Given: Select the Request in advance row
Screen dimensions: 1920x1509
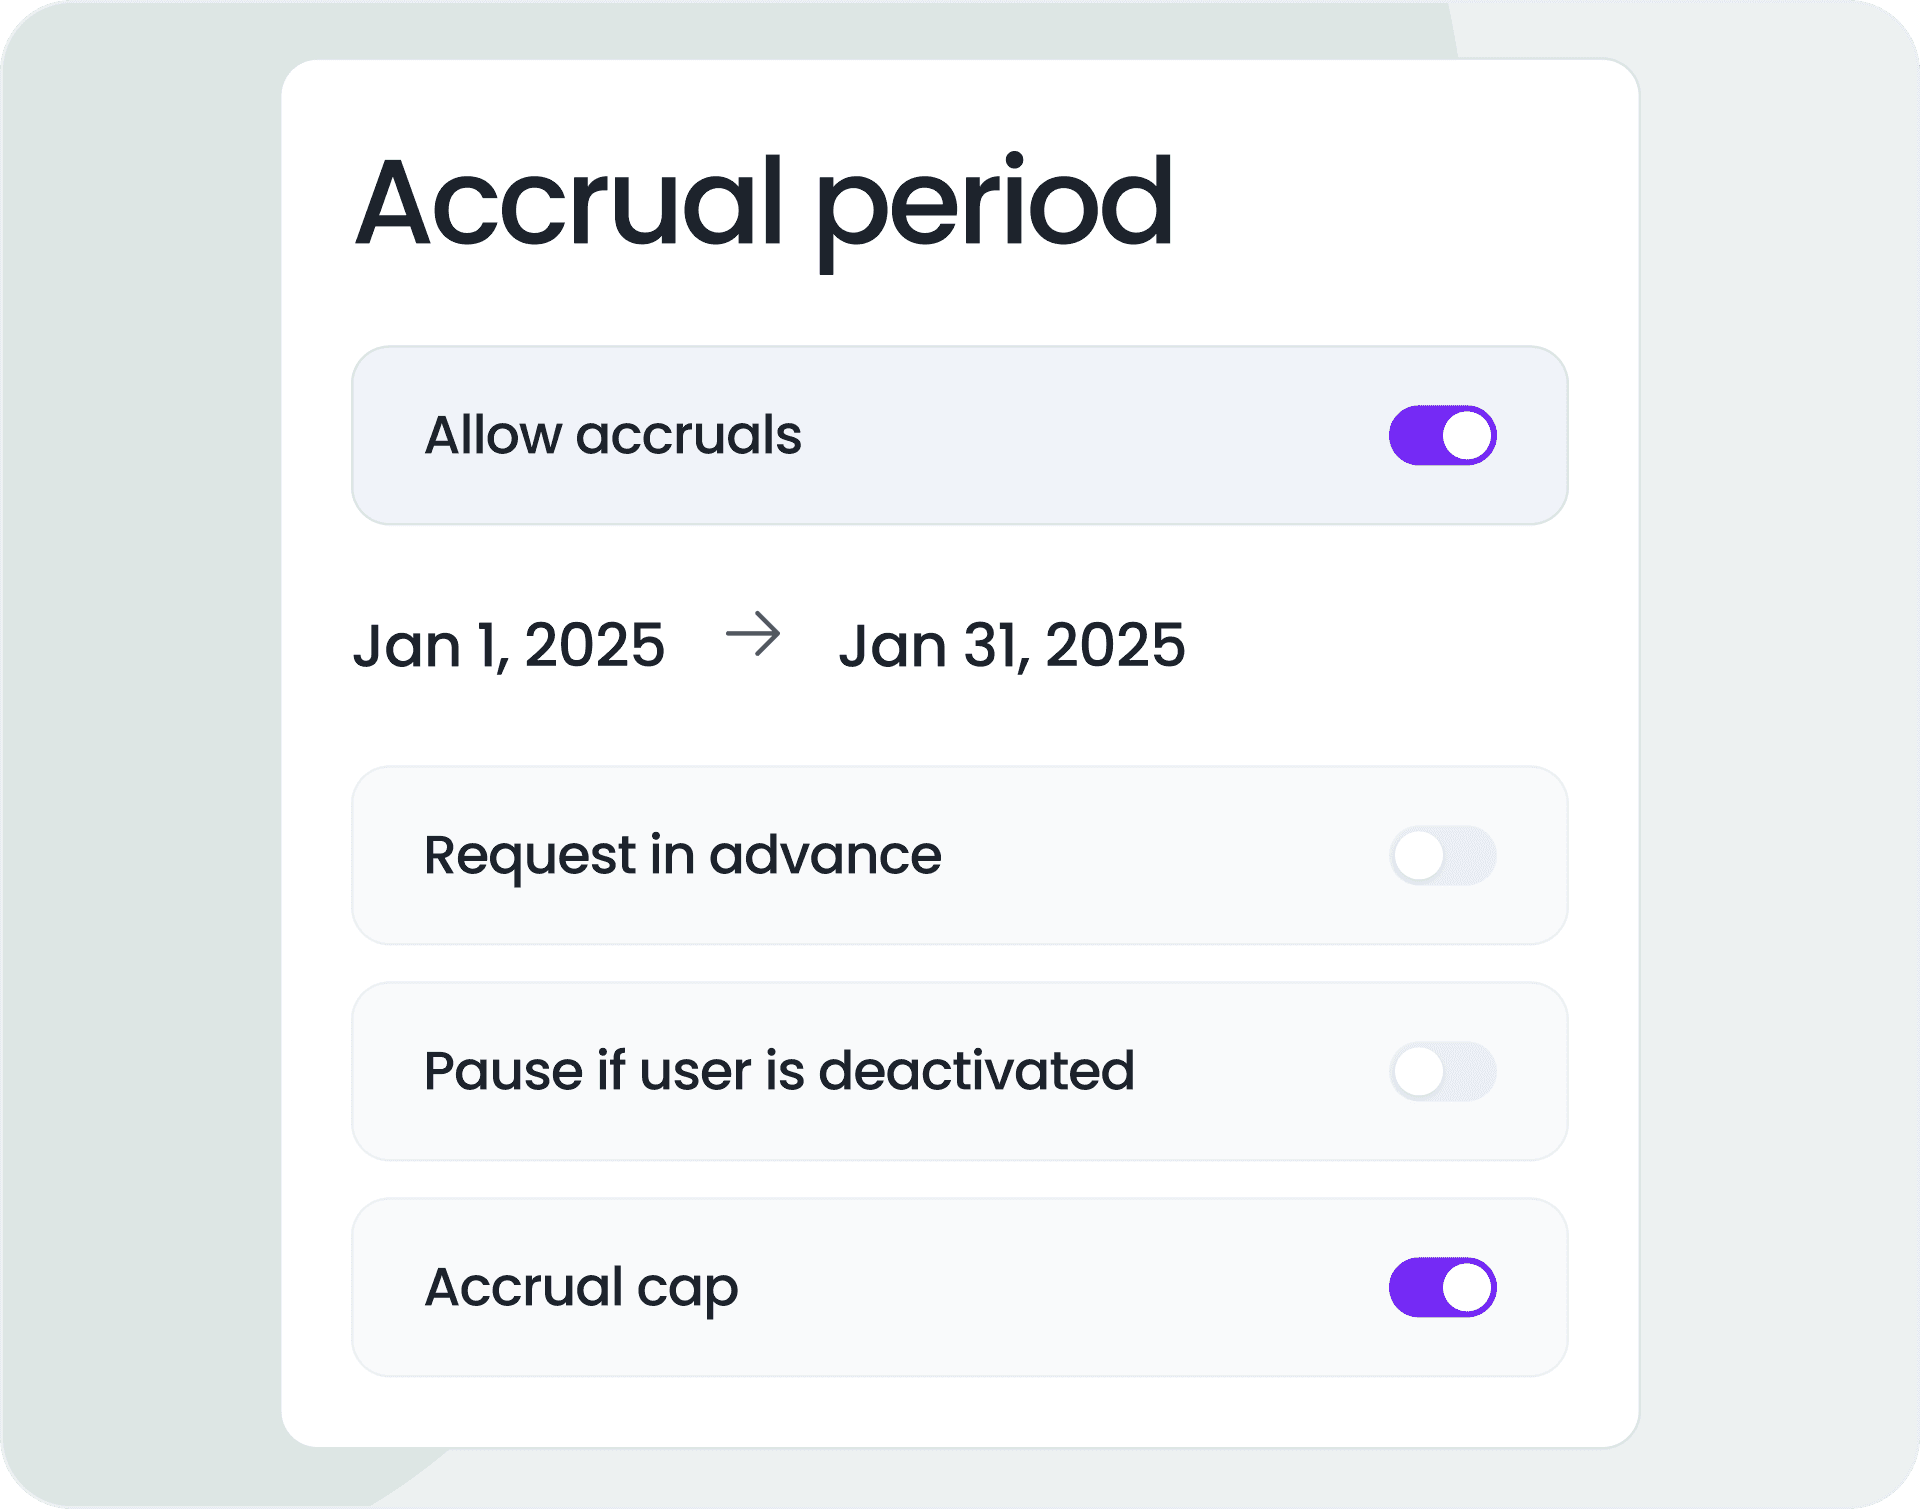Looking at the screenshot, I should tap(958, 856).
